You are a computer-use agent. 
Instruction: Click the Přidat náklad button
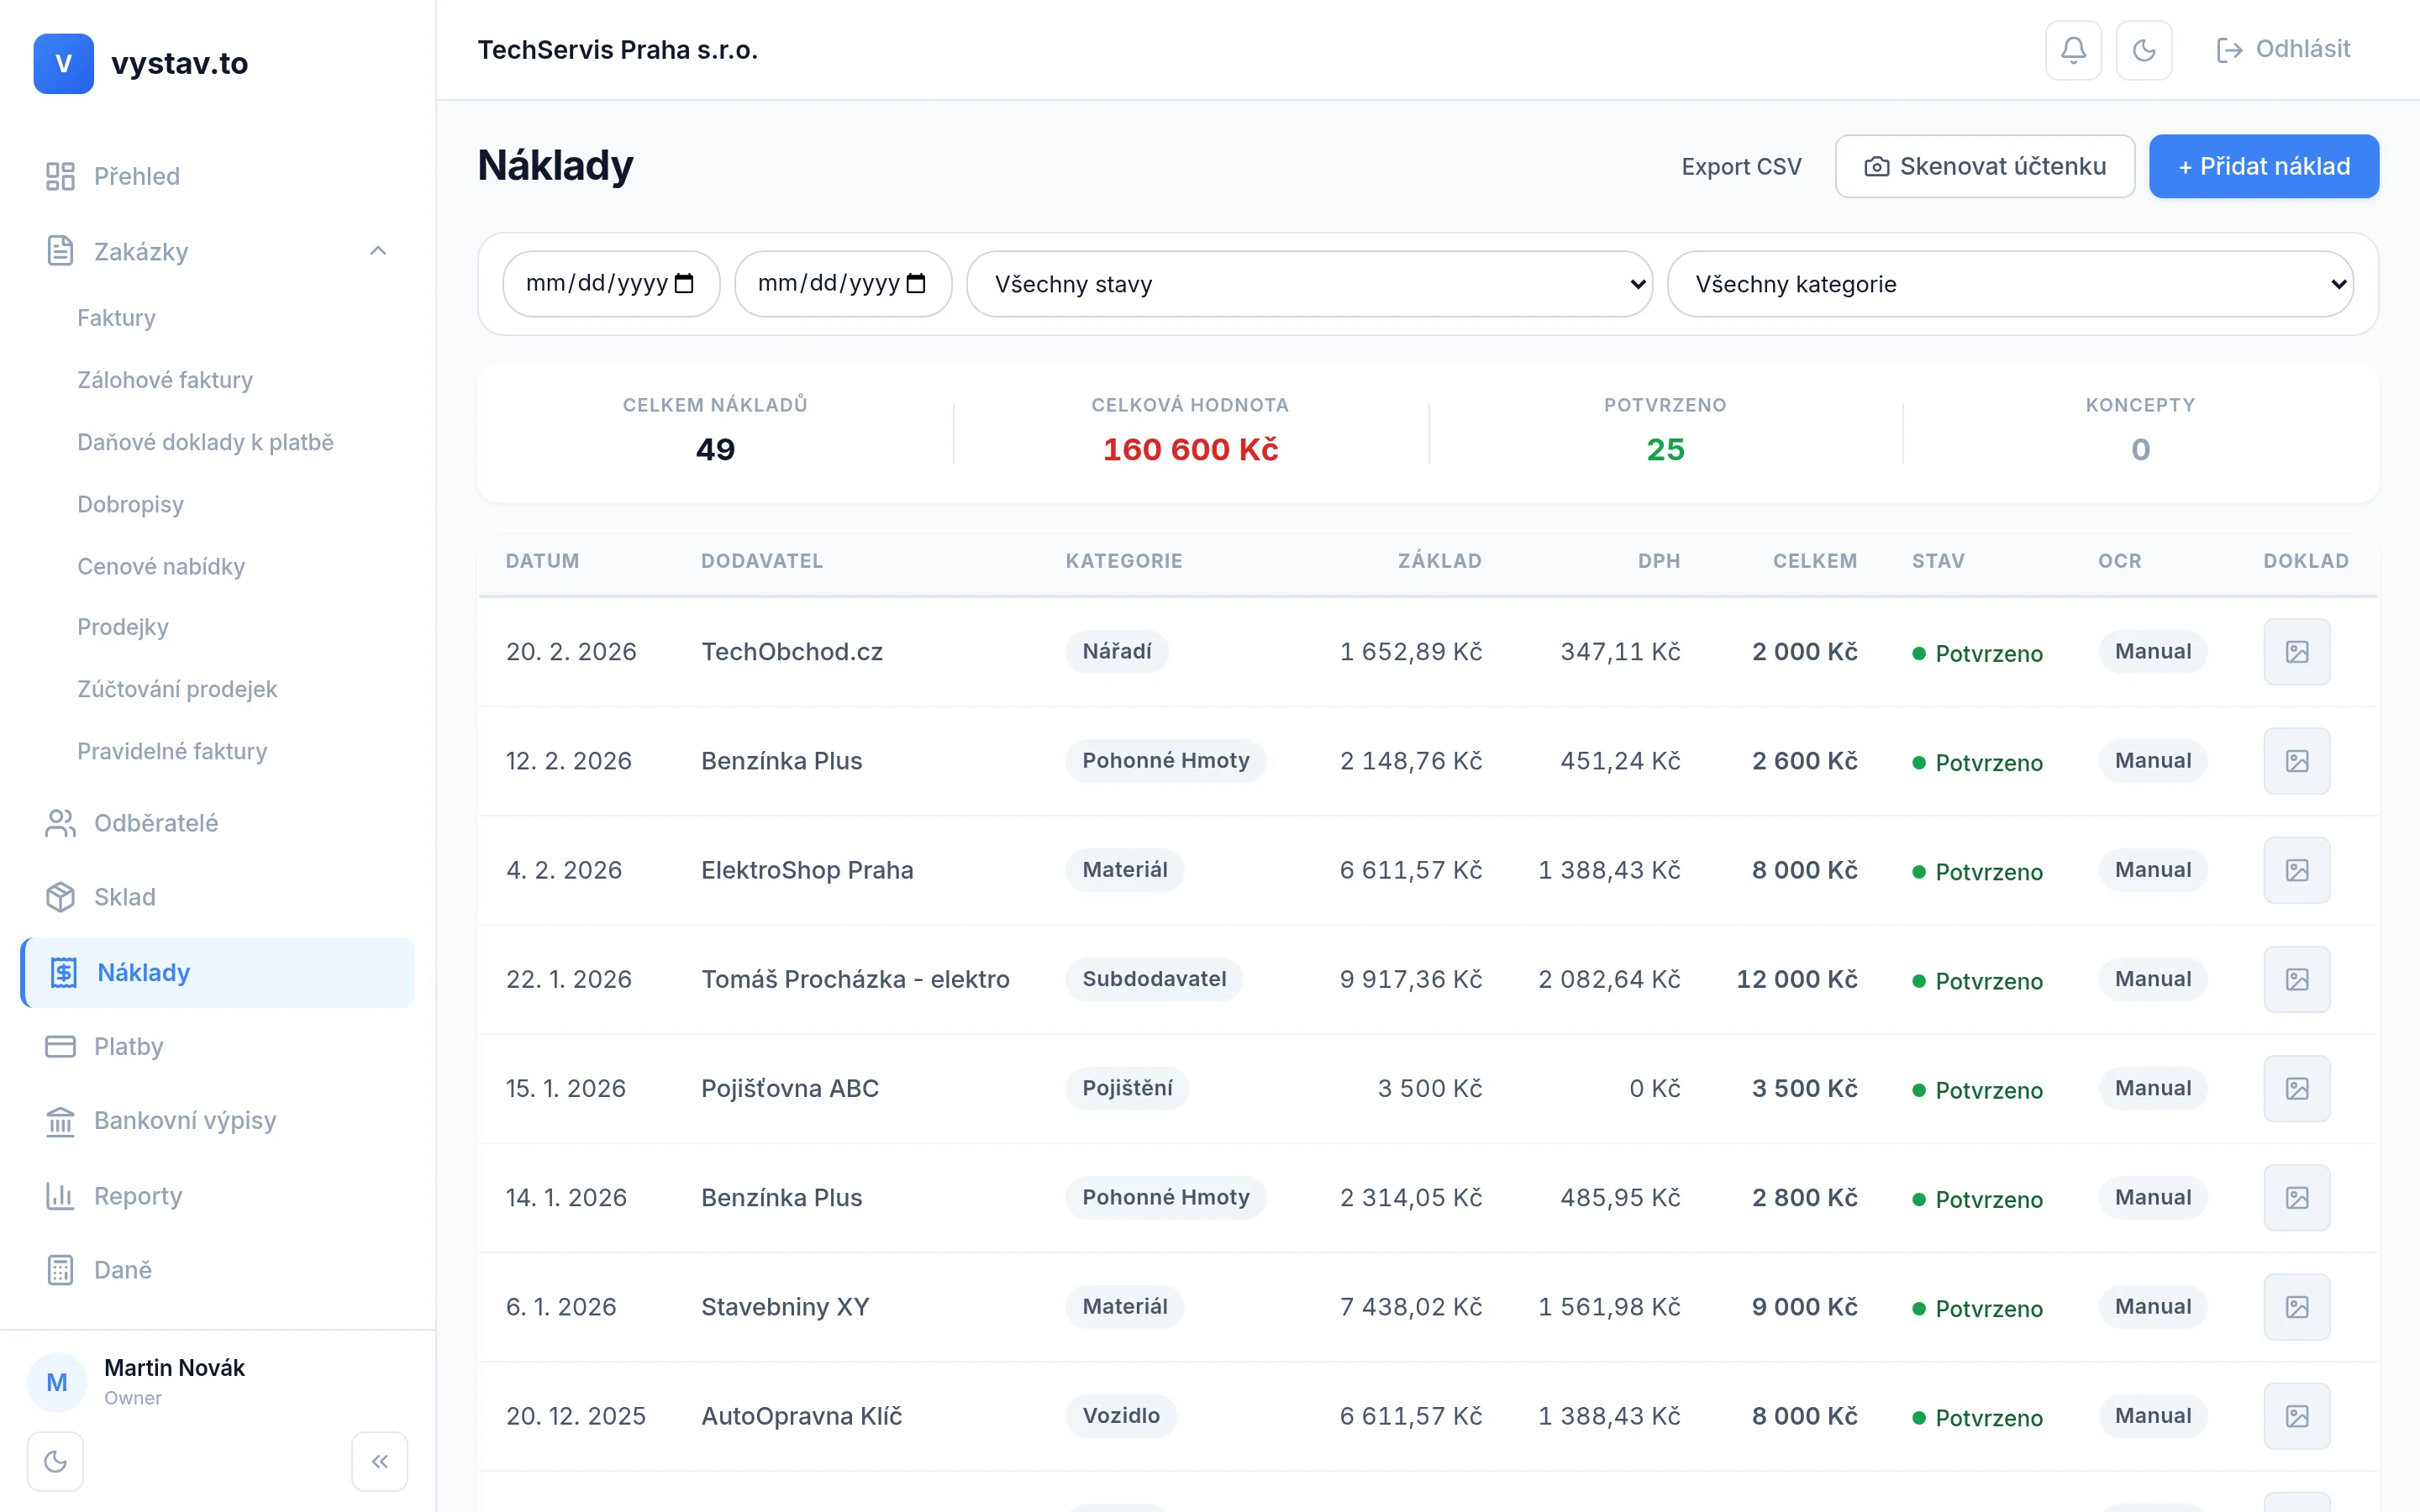[x=2263, y=166]
